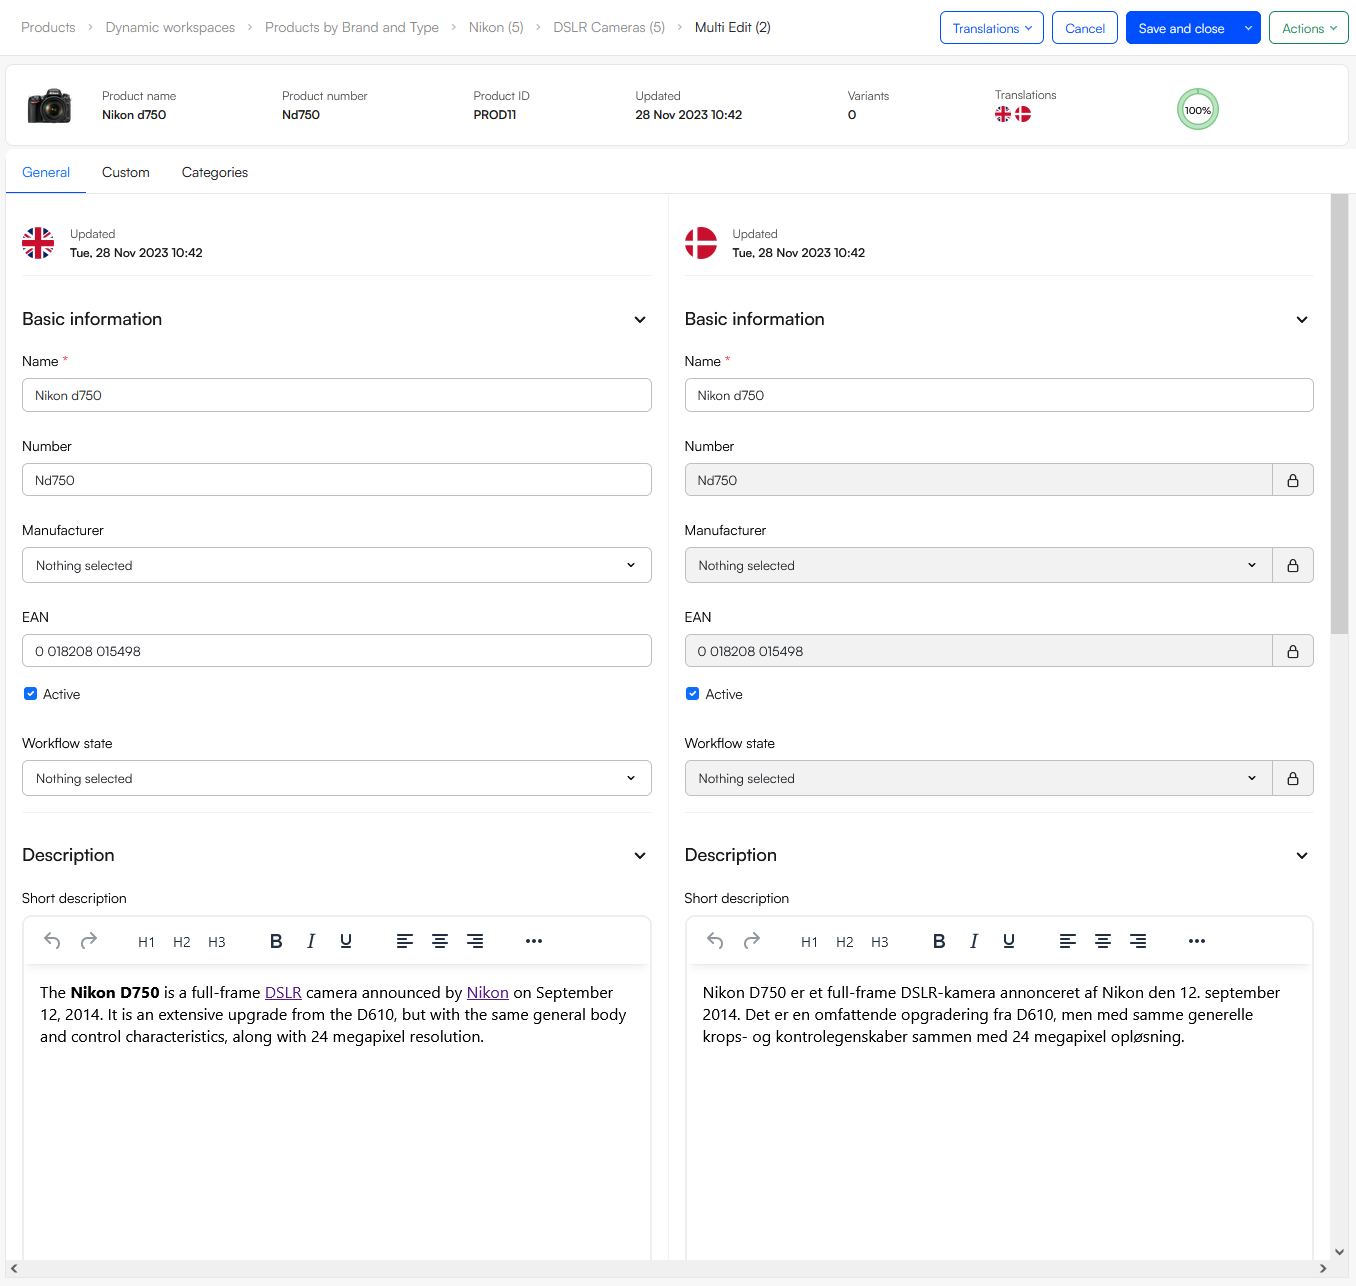This screenshot has height=1286, width=1356.
Task: Redo in the Danish short description editor
Action: click(752, 941)
